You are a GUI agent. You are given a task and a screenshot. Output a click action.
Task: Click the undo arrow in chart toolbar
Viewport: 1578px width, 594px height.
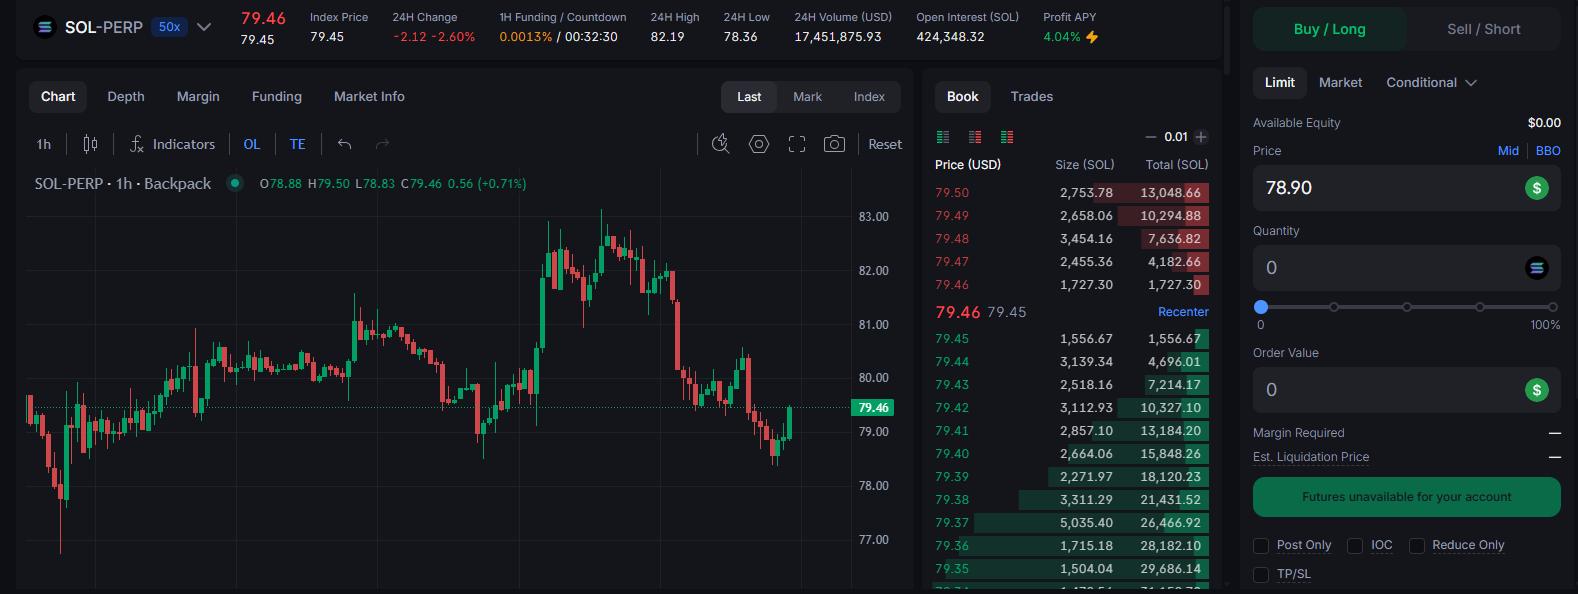345,144
